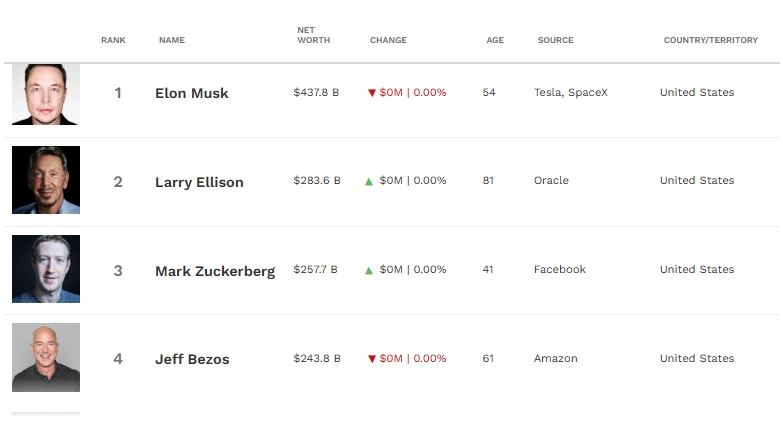The width and height of the screenshot is (783, 431).
Task: Open the Jeff Bezos name link
Action: [192, 359]
